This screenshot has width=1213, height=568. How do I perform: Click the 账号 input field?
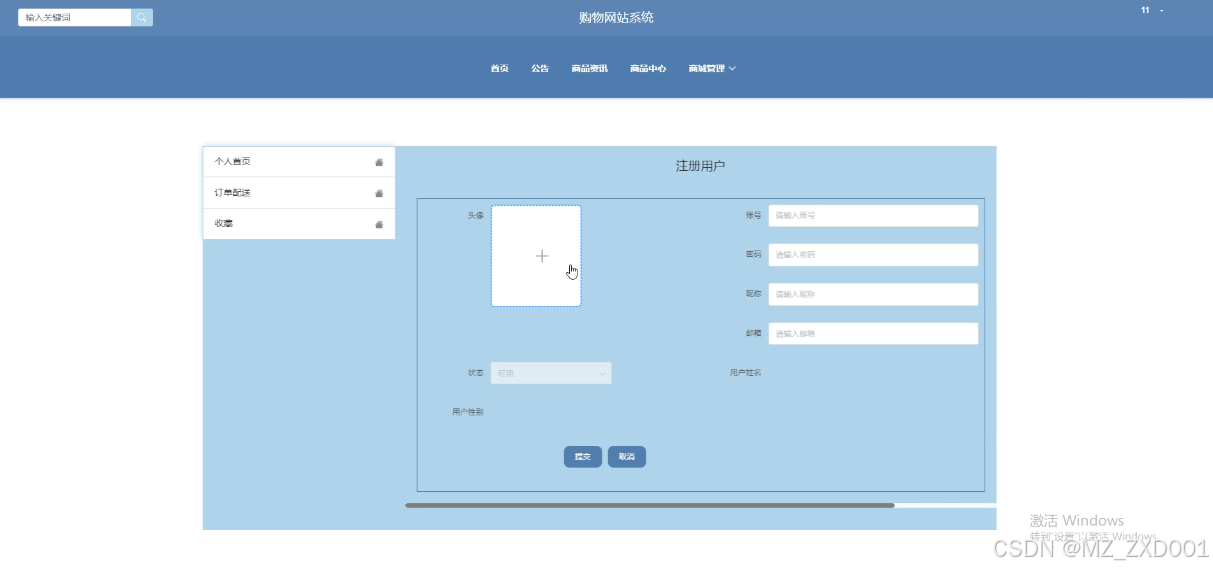[x=873, y=216]
